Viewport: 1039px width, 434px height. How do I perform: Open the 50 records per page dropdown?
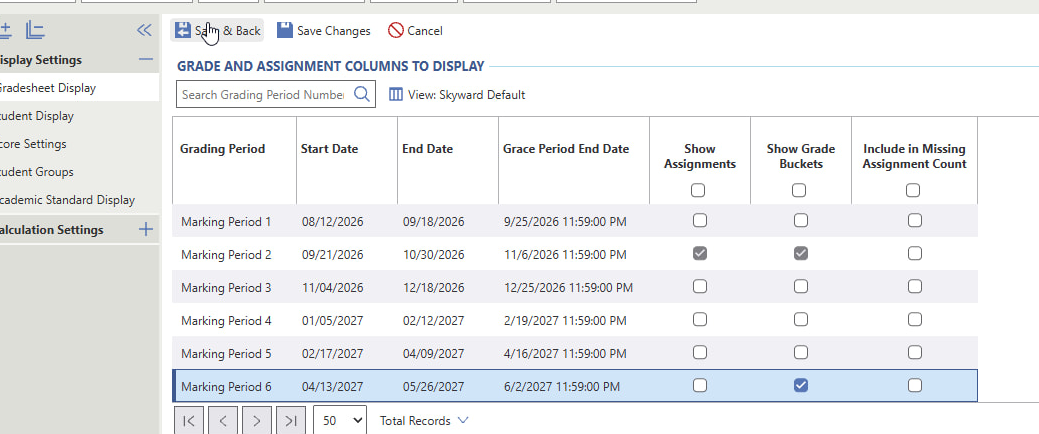pyautogui.click(x=340, y=421)
